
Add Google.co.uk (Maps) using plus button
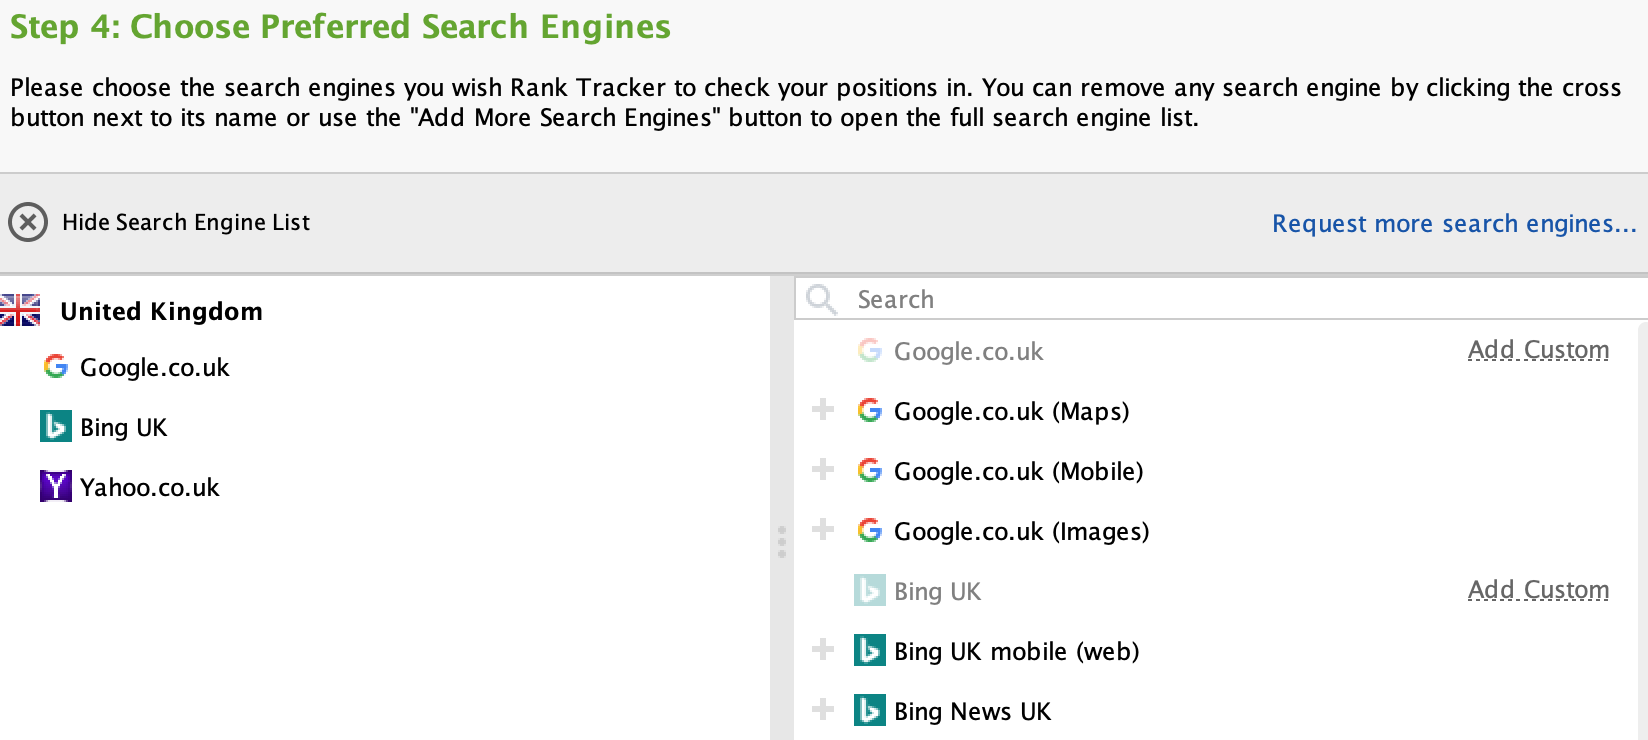click(x=823, y=409)
